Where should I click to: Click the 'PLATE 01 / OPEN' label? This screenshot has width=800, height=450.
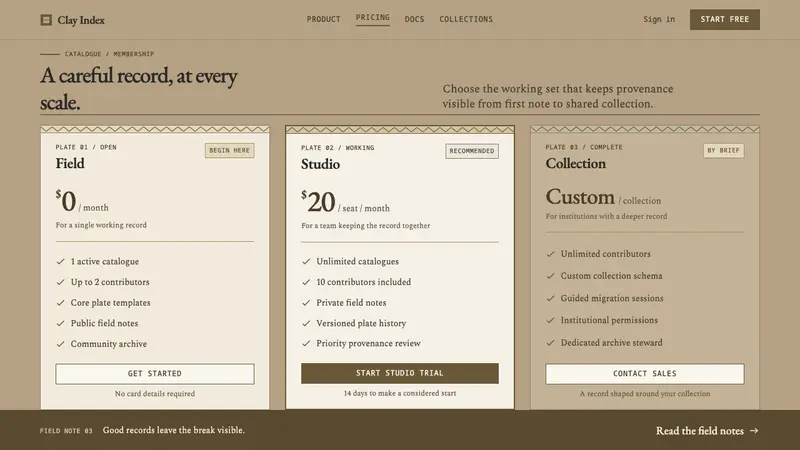pyautogui.click(x=86, y=147)
